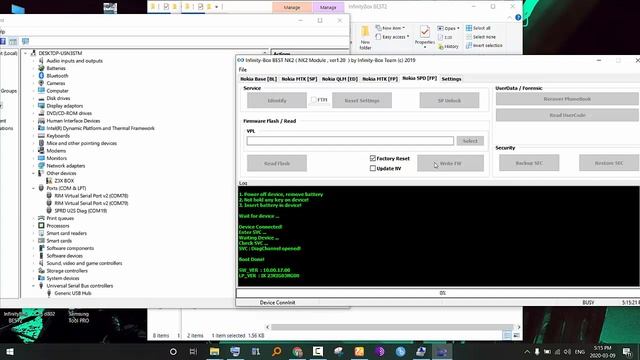Viewport: 640px width, 360px height.
Task: Click the Read Flash button
Action: [x=277, y=163]
